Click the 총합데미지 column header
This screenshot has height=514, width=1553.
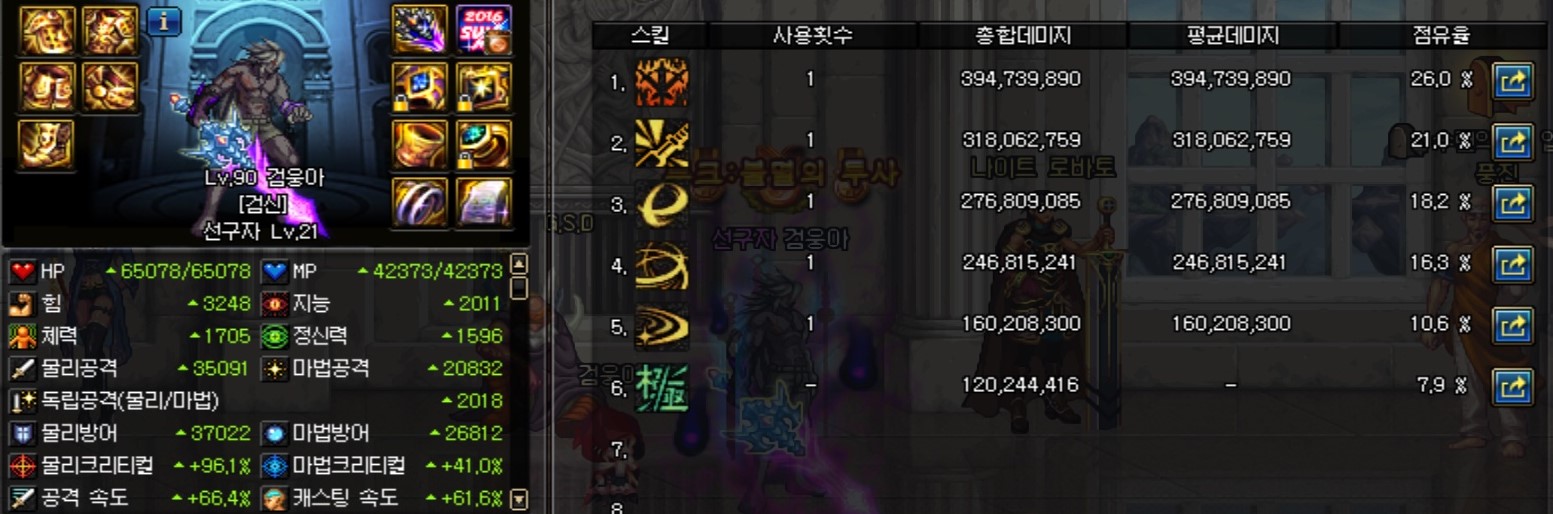click(1023, 36)
